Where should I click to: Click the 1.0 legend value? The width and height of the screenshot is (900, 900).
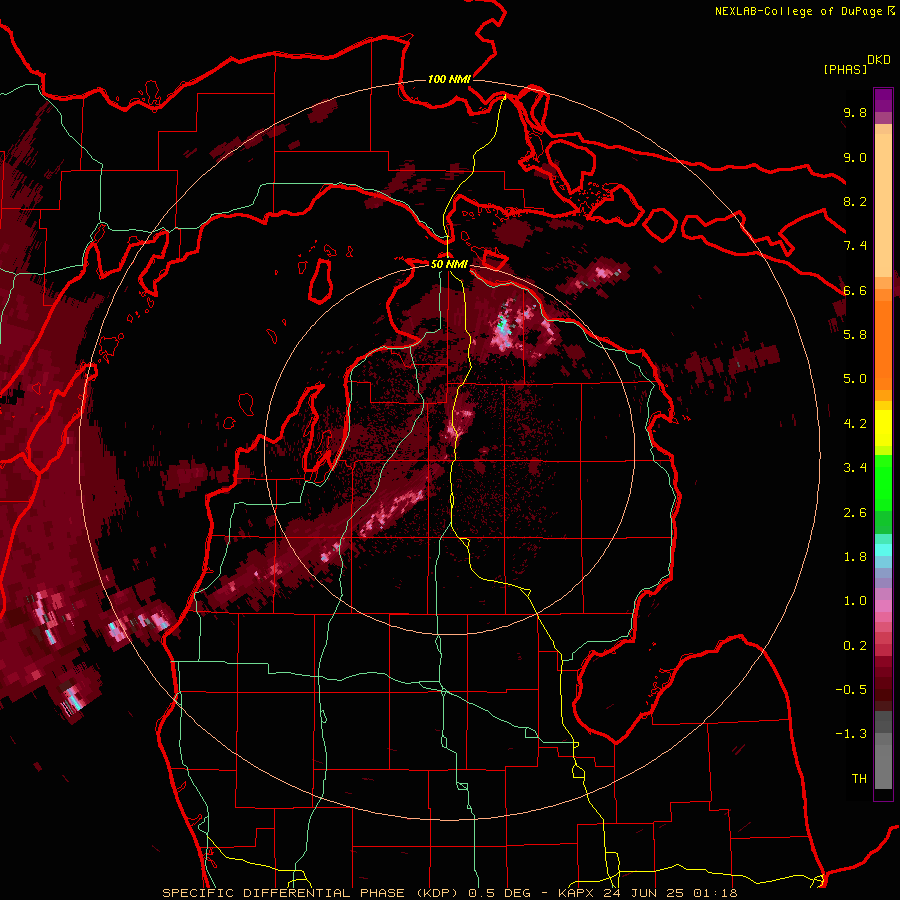[855, 601]
